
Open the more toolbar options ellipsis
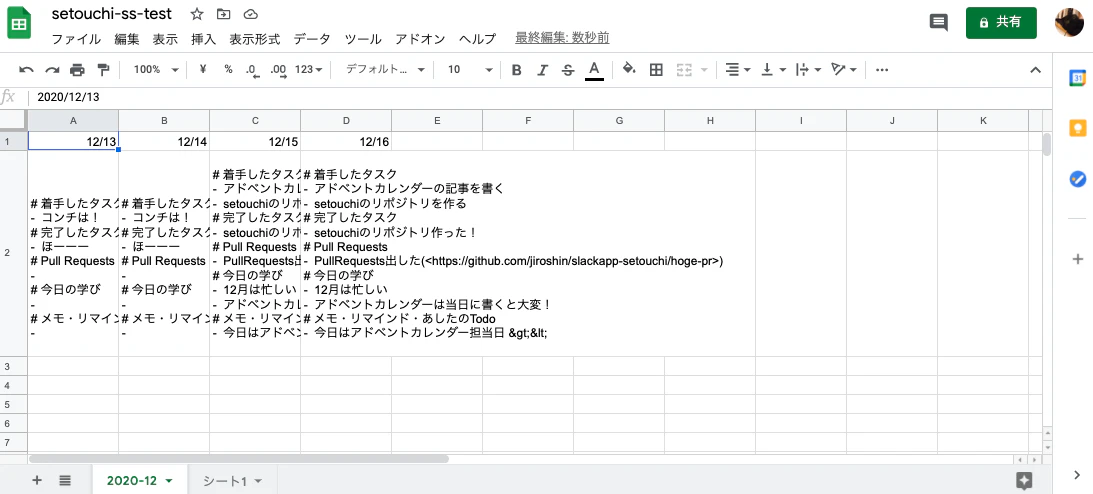coord(882,70)
